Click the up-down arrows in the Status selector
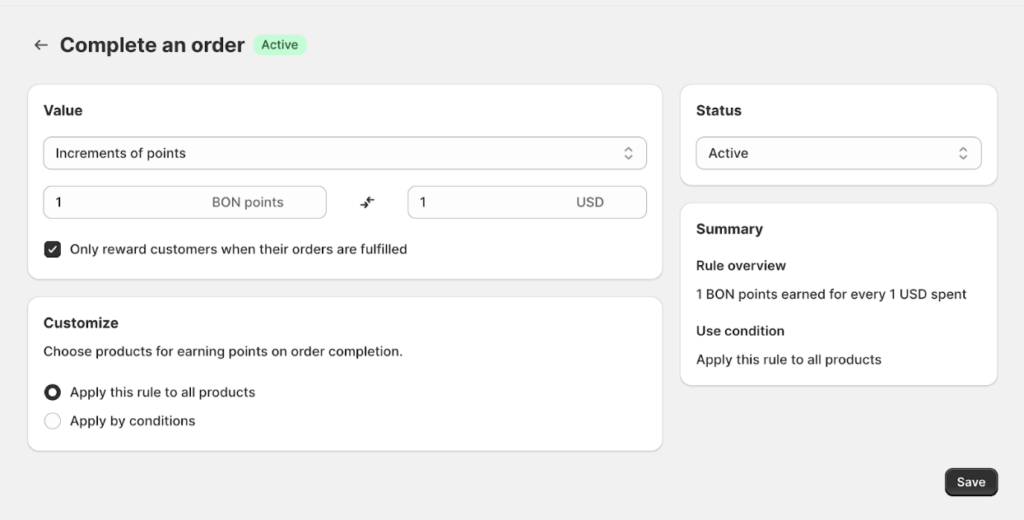The width and height of the screenshot is (1024, 520). [962, 154]
